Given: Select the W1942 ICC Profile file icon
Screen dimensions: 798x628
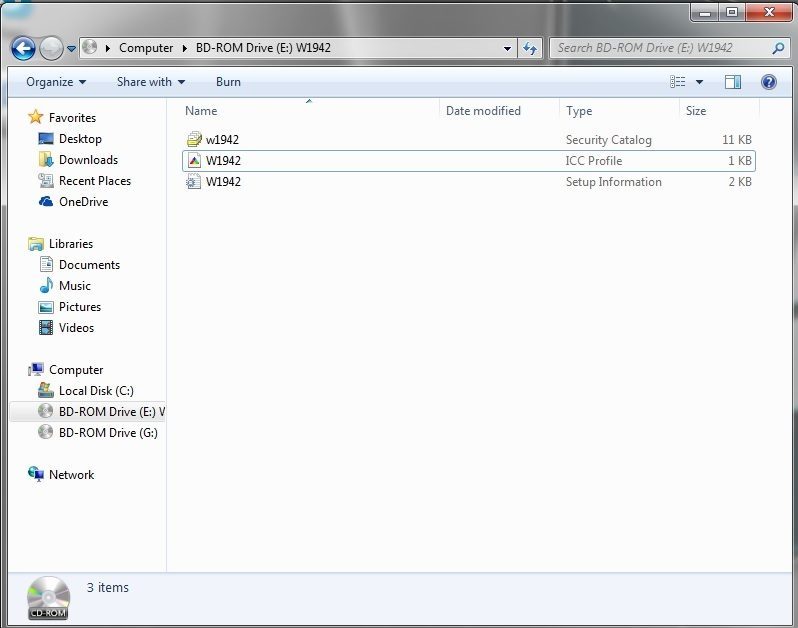Looking at the screenshot, I should pyautogui.click(x=194, y=161).
